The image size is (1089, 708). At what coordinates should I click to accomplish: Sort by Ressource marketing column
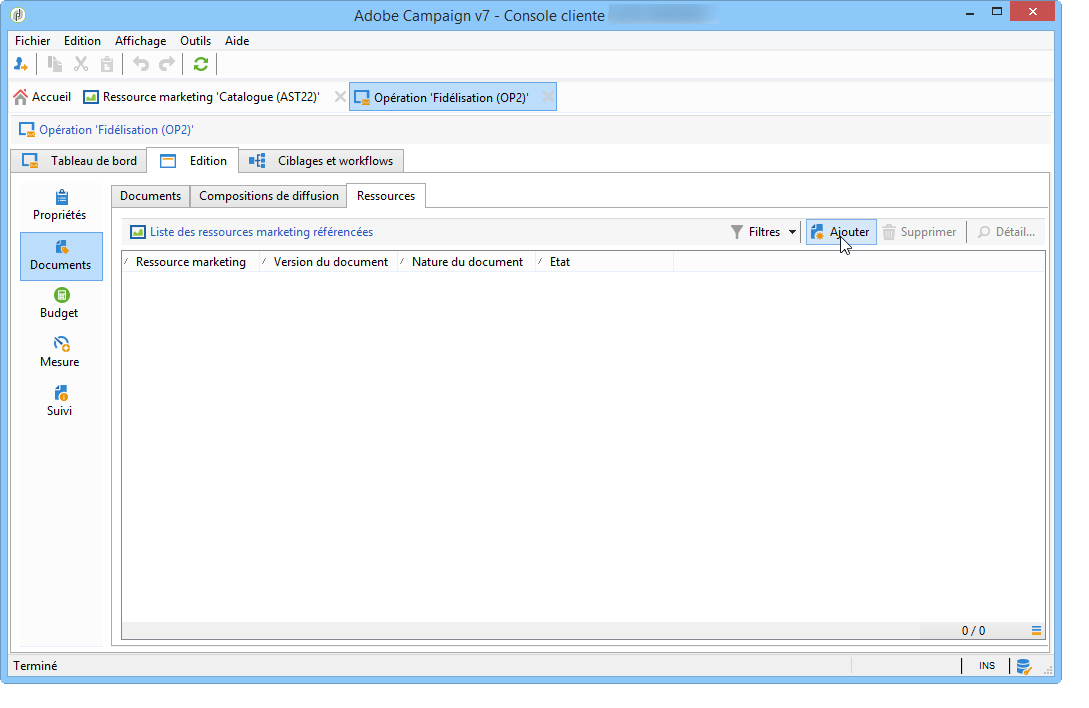[191, 262]
